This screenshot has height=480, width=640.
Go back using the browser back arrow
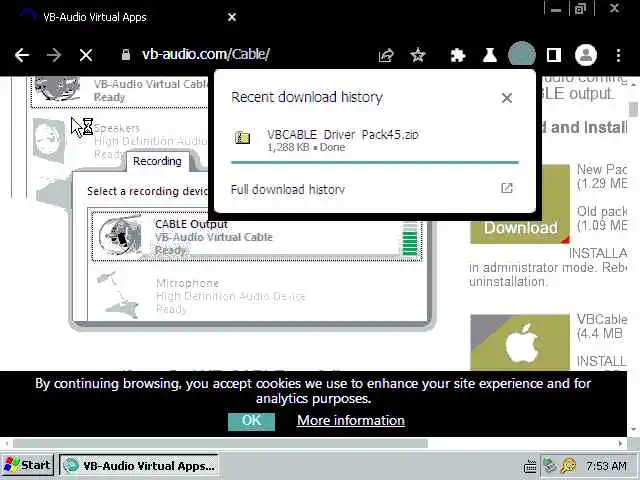22,55
